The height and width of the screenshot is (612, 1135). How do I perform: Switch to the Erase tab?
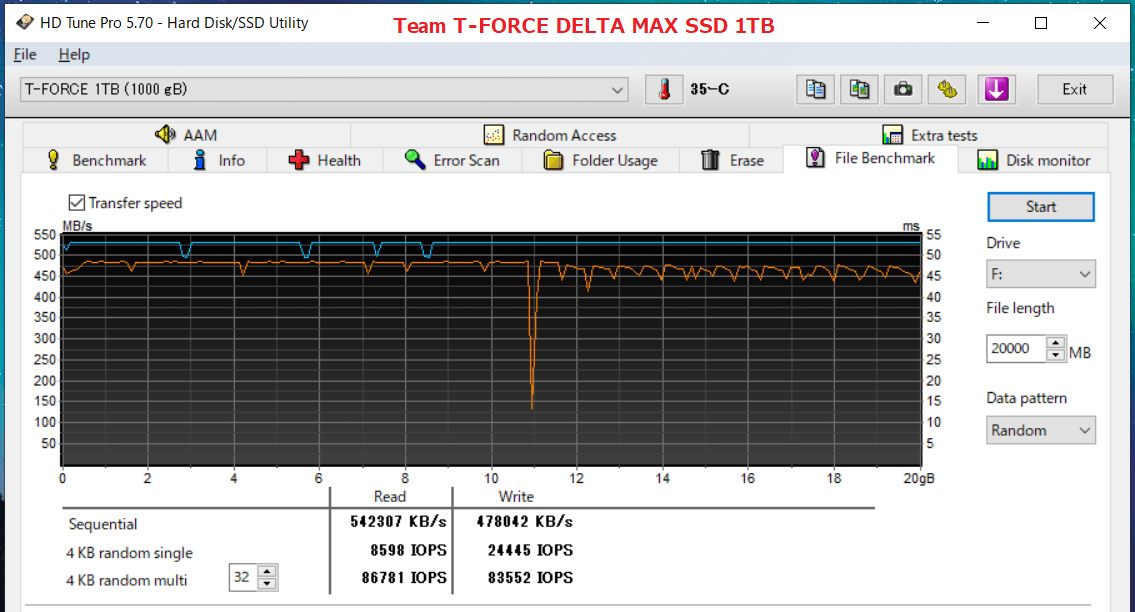[x=732, y=160]
